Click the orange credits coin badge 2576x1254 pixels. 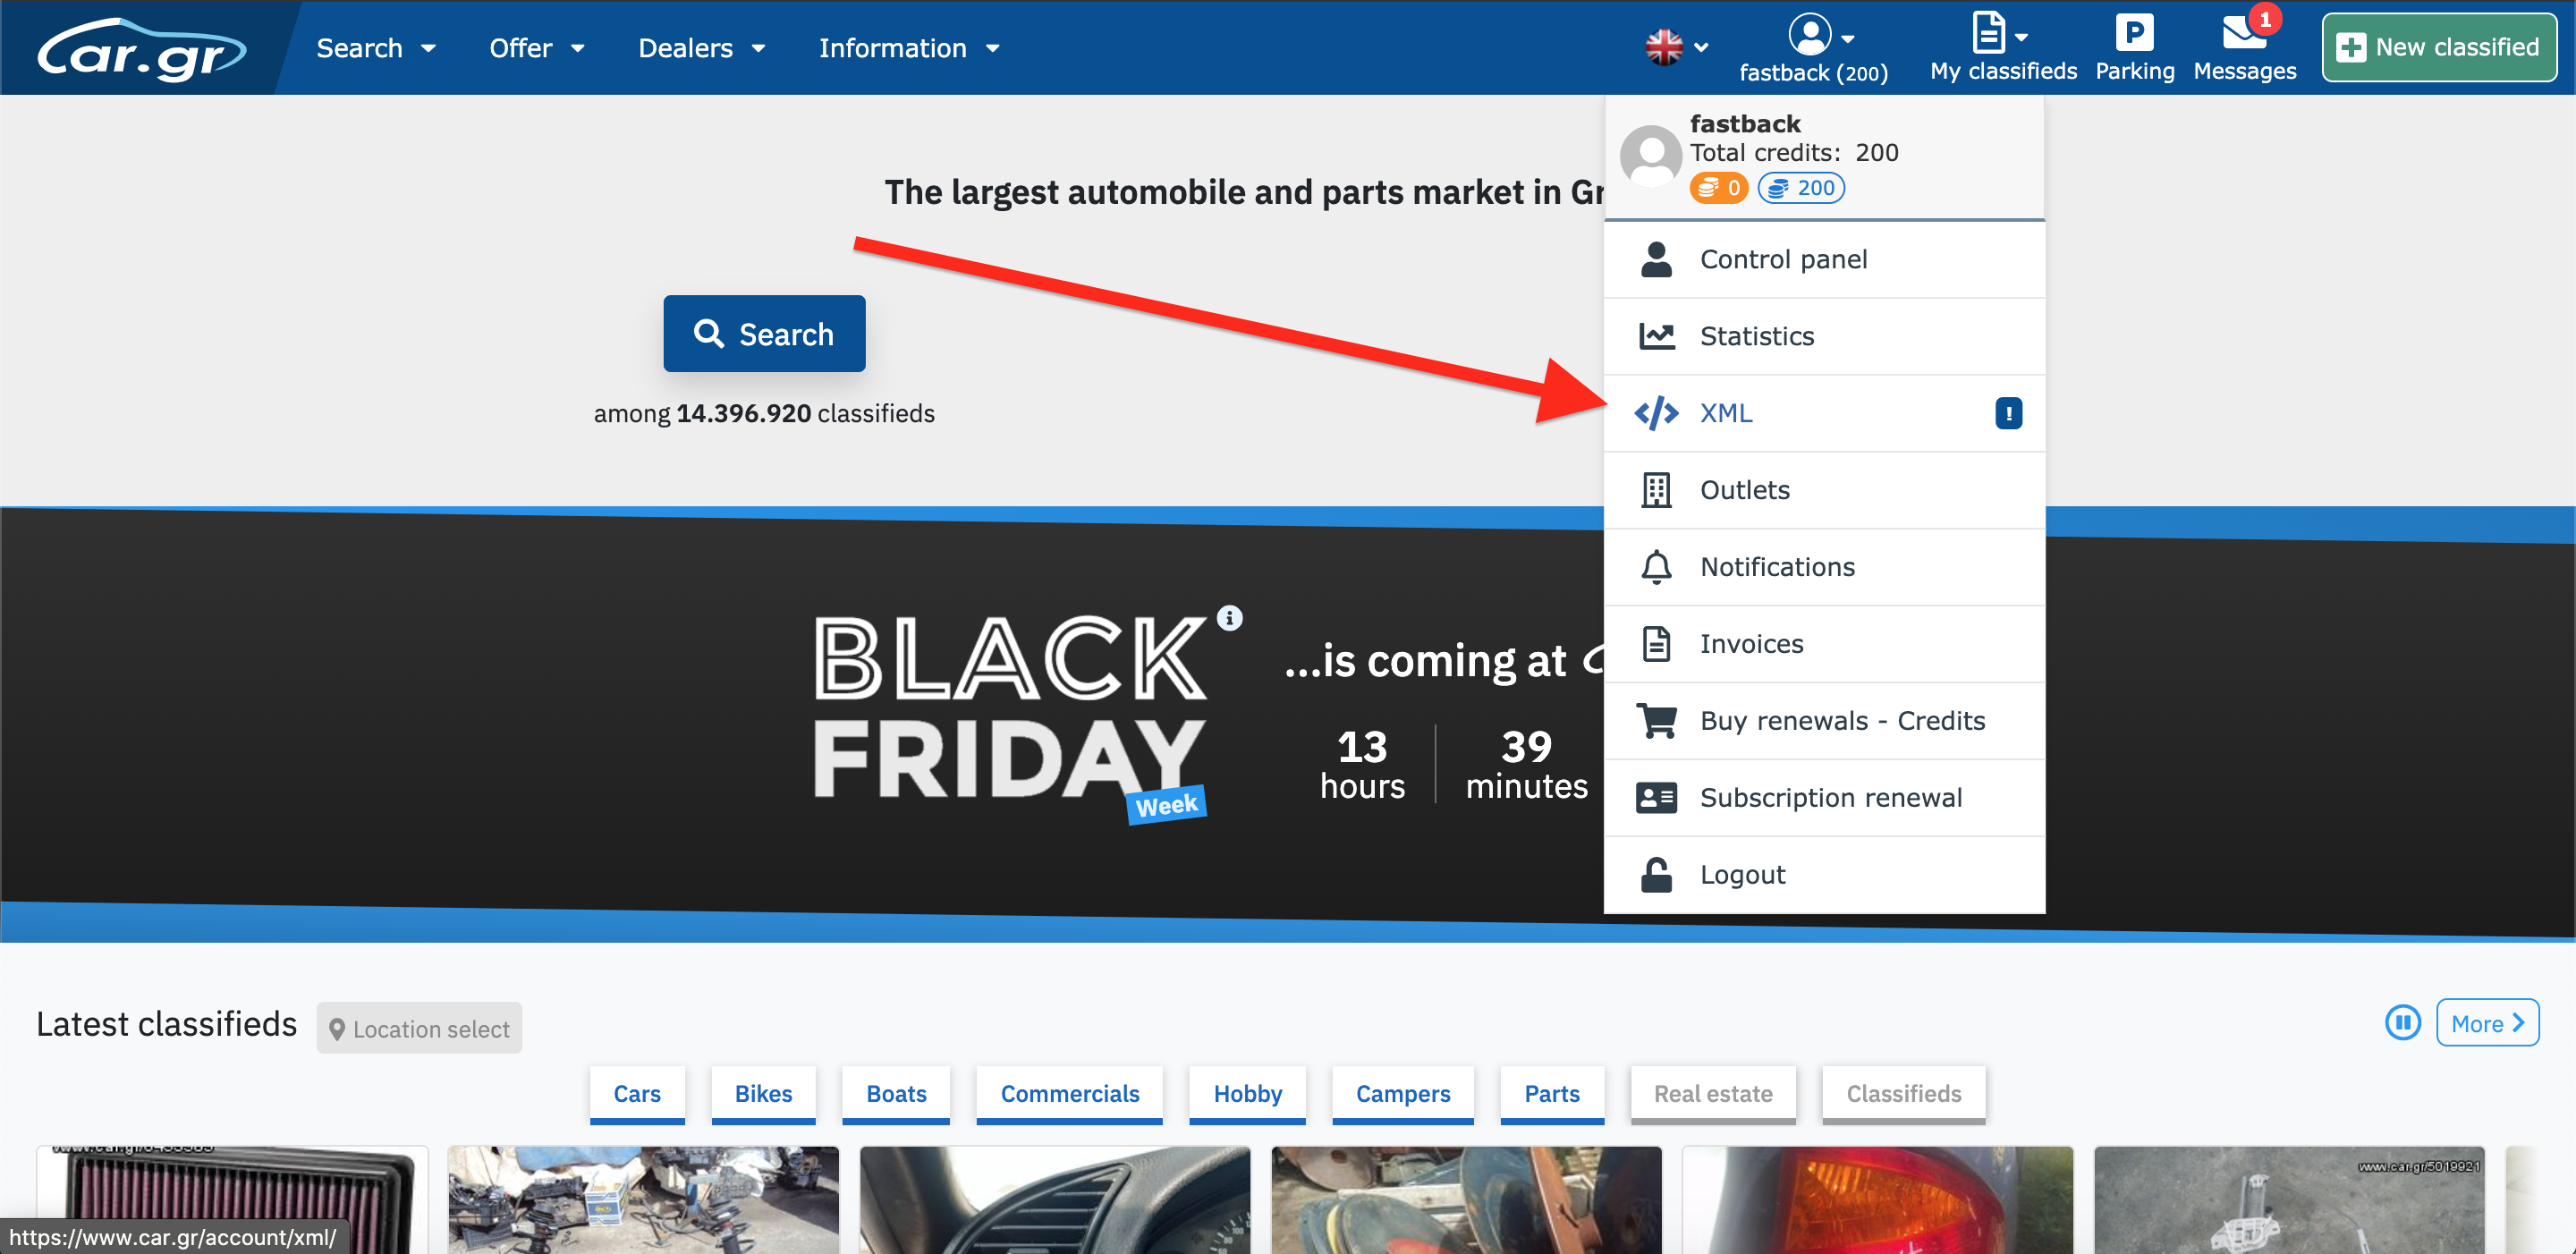click(1718, 188)
